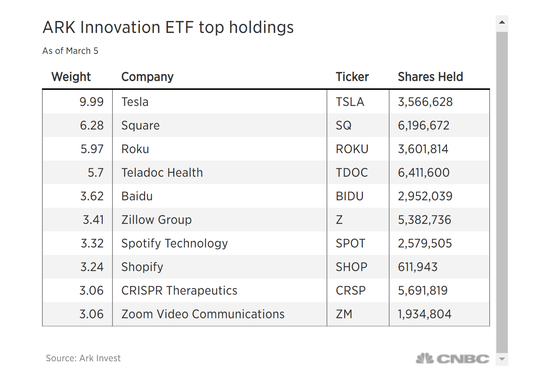Click the Source: Ark Invest text
Viewport: 550px width, 380px height.
(x=83, y=358)
